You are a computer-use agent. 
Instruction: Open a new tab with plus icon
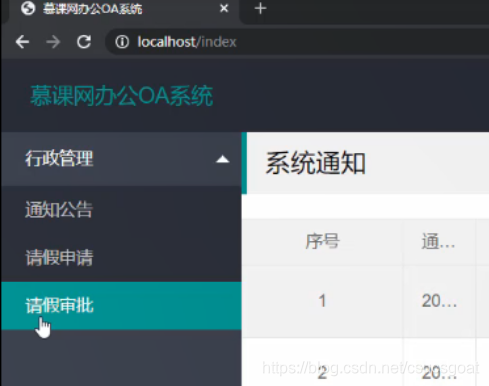(260, 8)
